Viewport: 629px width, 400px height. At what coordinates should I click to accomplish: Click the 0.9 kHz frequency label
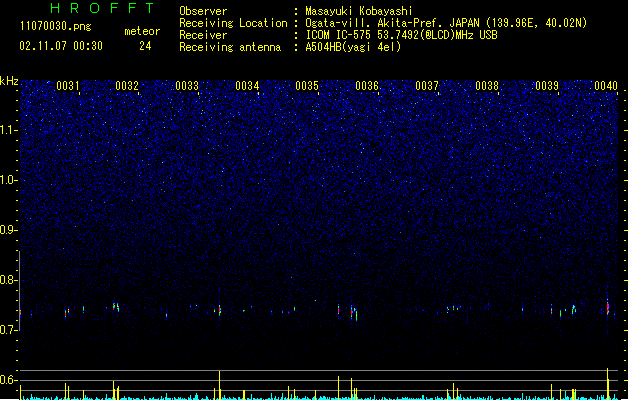point(9,230)
